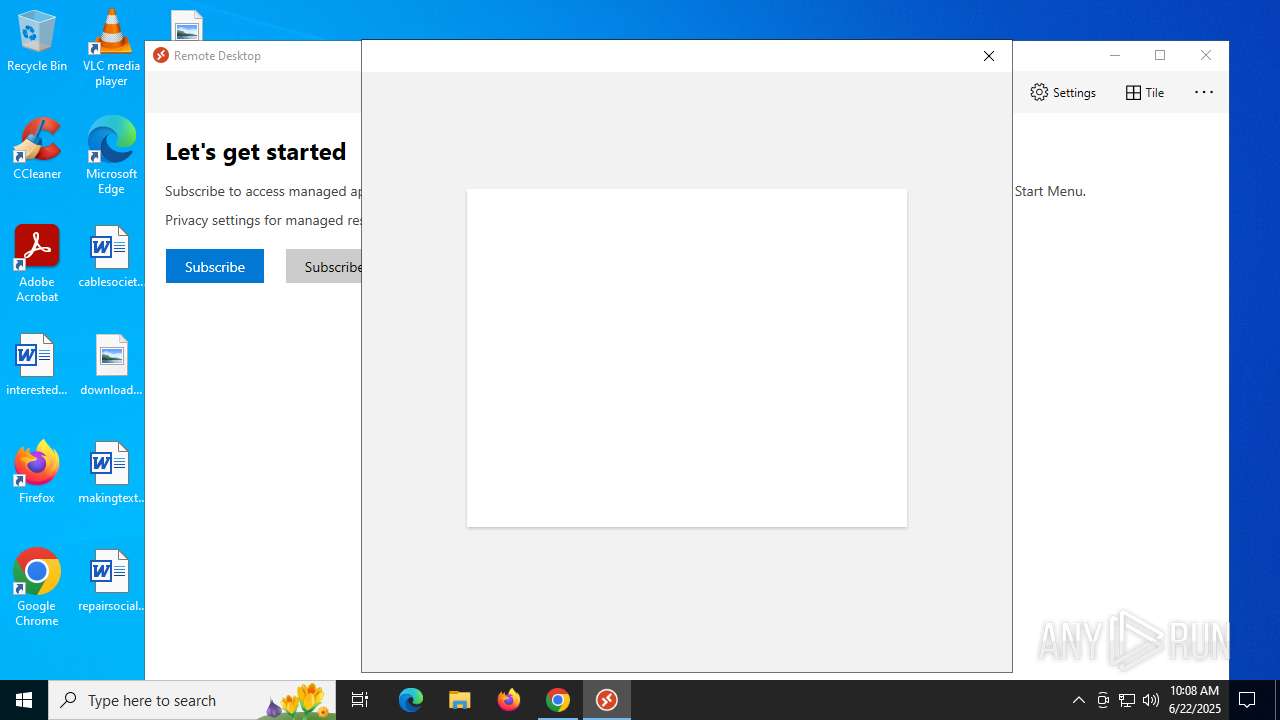
Task: Select the interested Word document
Action: [x=37, y=365]
